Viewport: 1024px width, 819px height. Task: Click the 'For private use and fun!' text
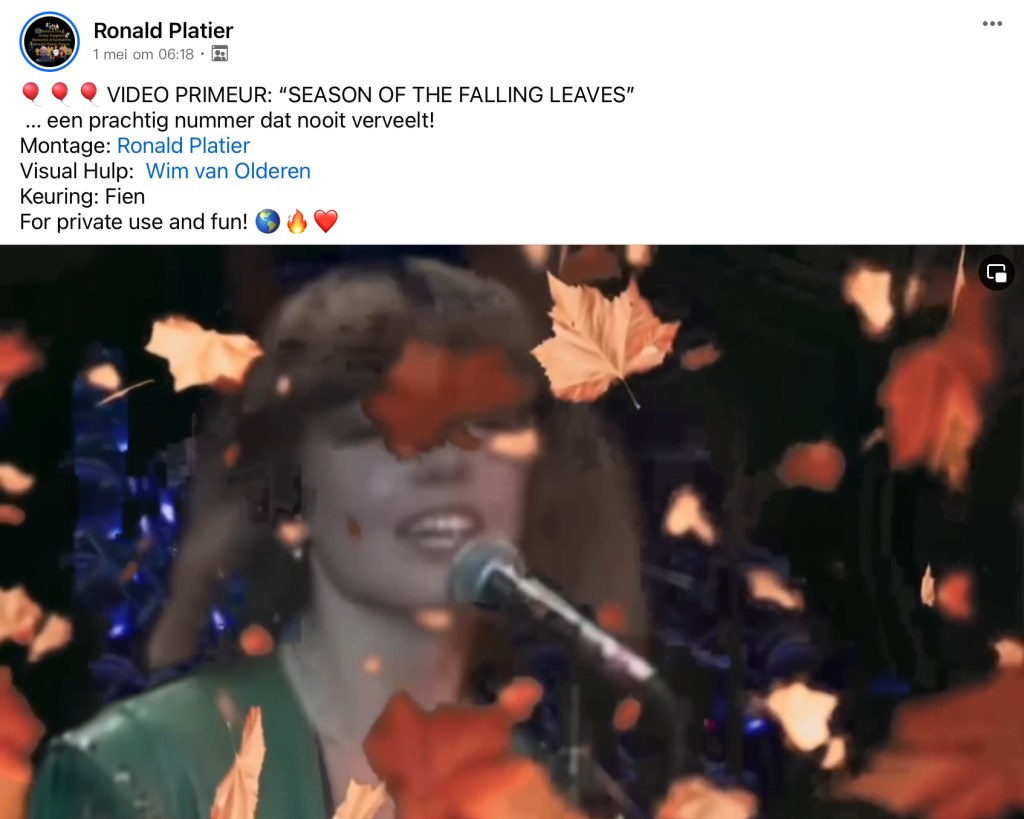click(134, 221)
